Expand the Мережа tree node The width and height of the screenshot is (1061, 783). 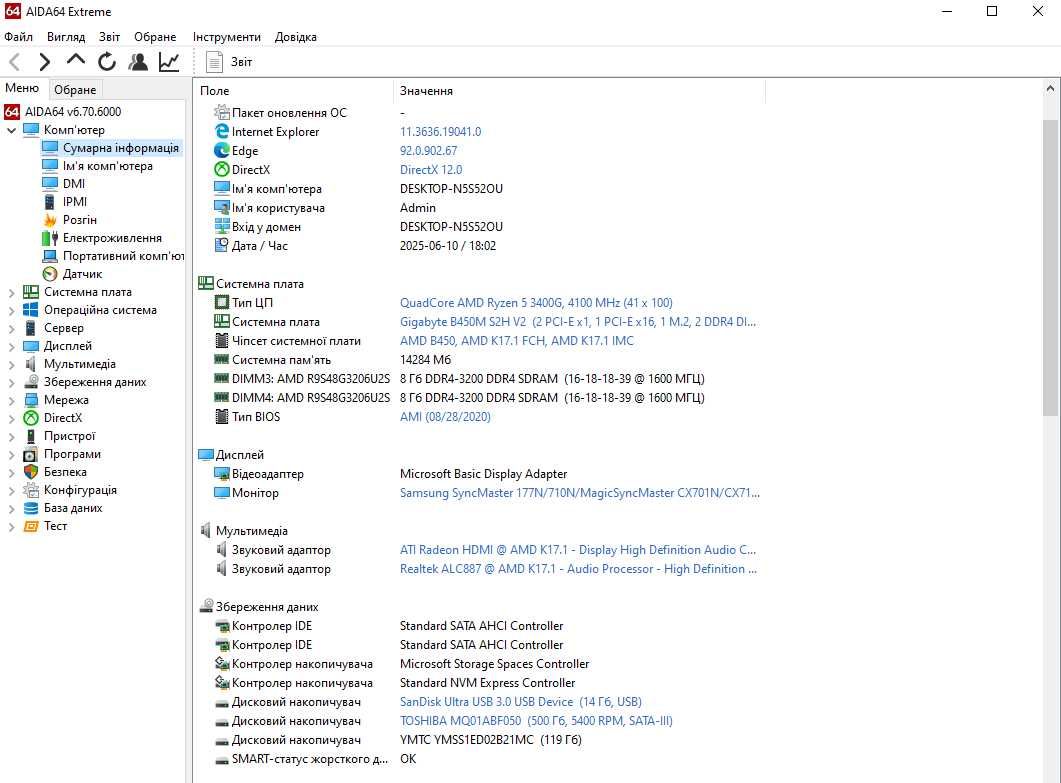(x=12, y=400)
